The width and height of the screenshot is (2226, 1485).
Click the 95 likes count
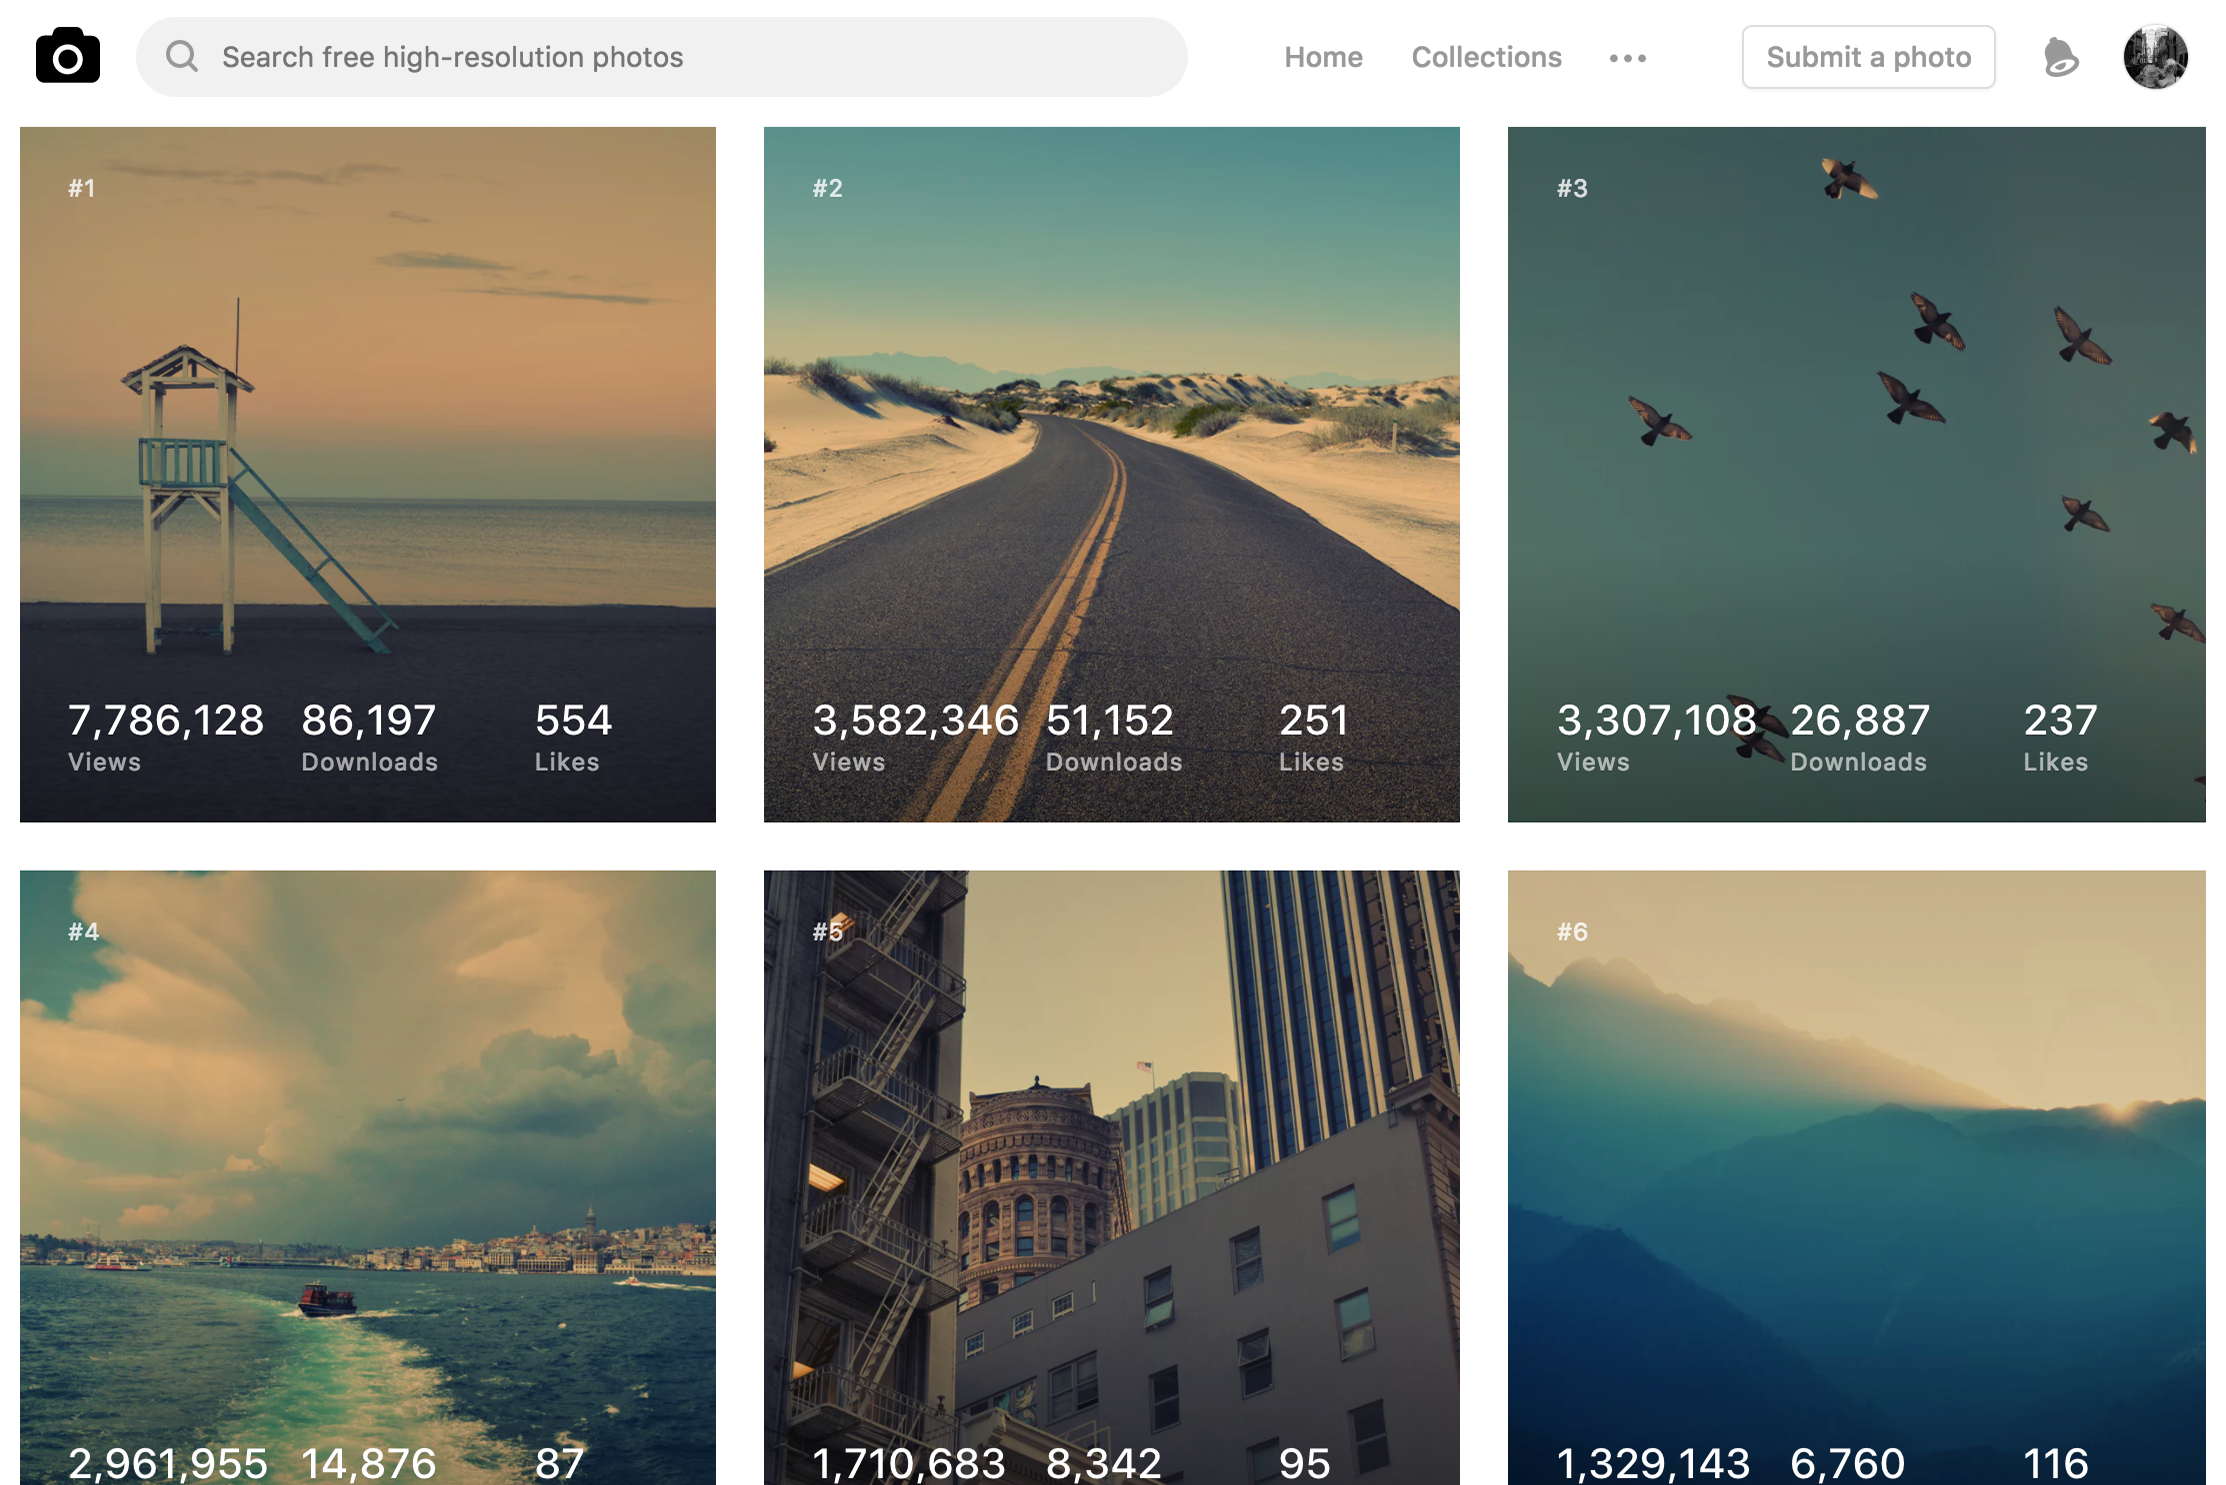coord(1305,1464)
